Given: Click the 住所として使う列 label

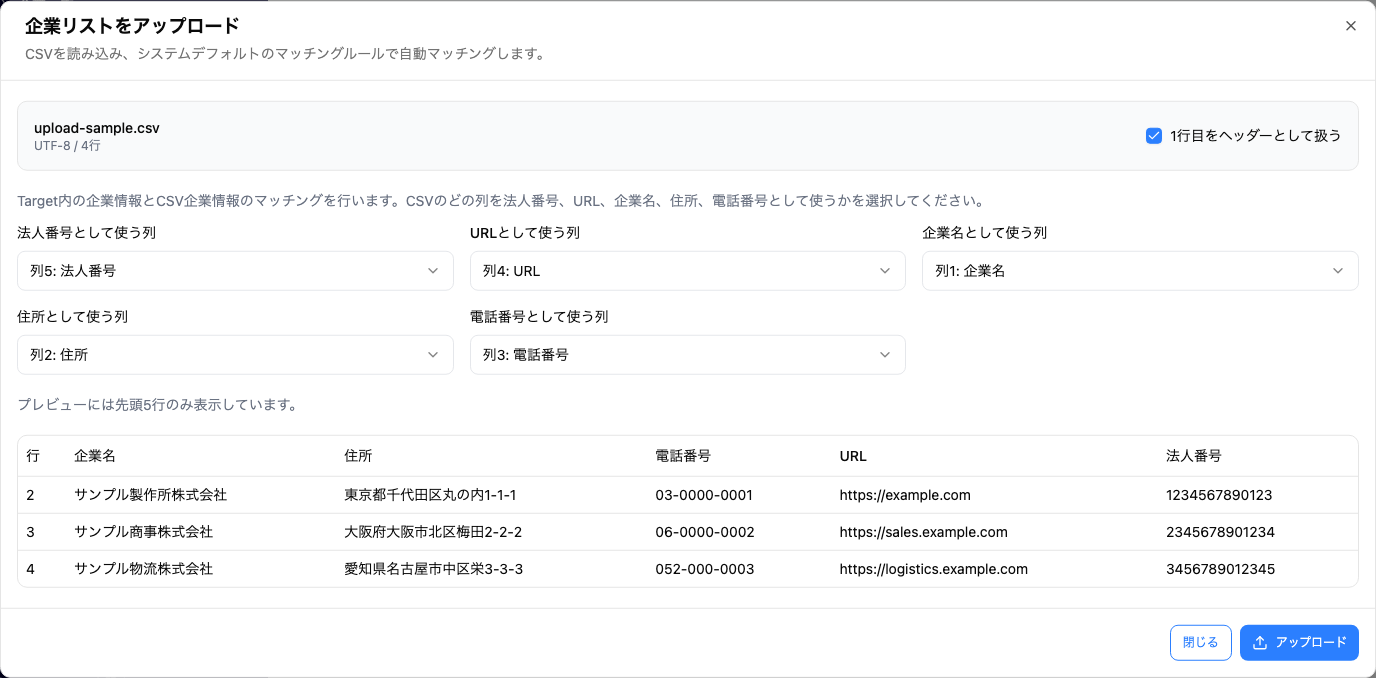Looking at the screenshot, I should [72, 317].
